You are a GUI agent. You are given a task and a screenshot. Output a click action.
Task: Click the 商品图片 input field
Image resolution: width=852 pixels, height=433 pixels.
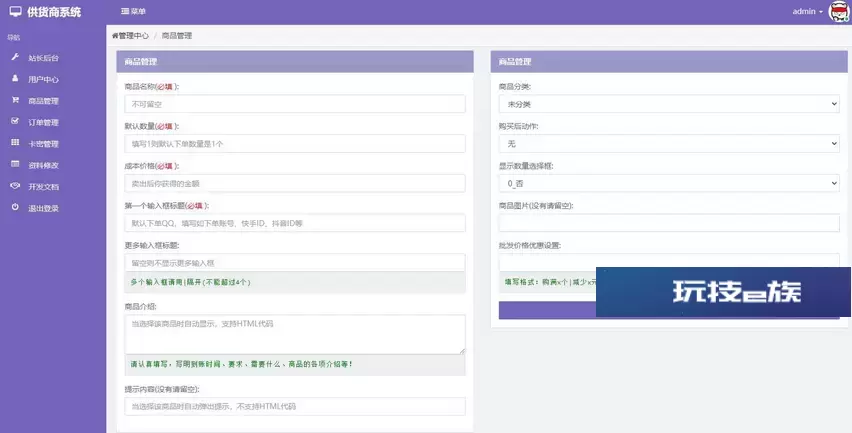pyautogui.click(x=669, y=223)
